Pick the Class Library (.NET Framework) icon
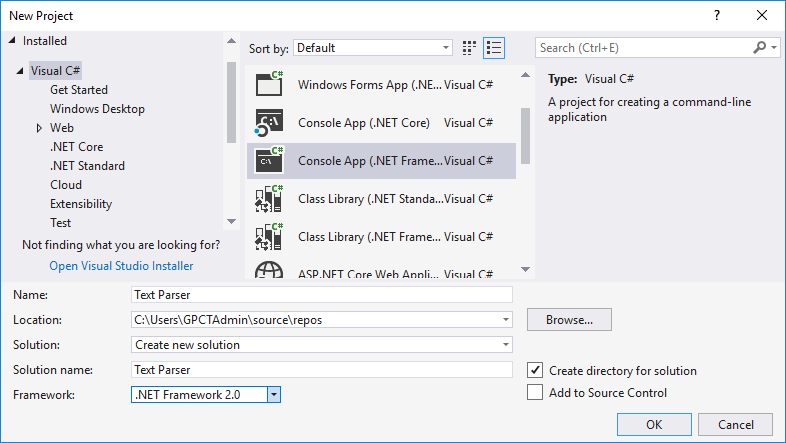 pos(270,236)
